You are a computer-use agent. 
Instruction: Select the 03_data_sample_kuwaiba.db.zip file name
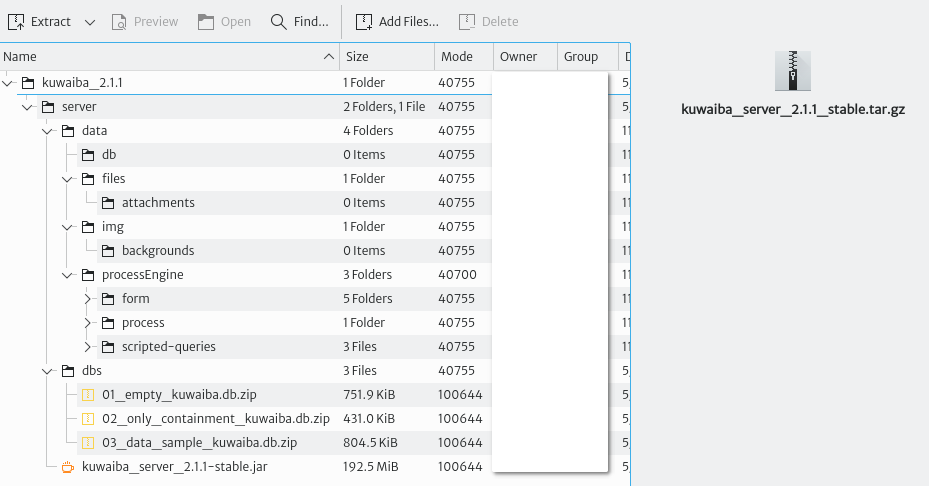coord(200,443)
